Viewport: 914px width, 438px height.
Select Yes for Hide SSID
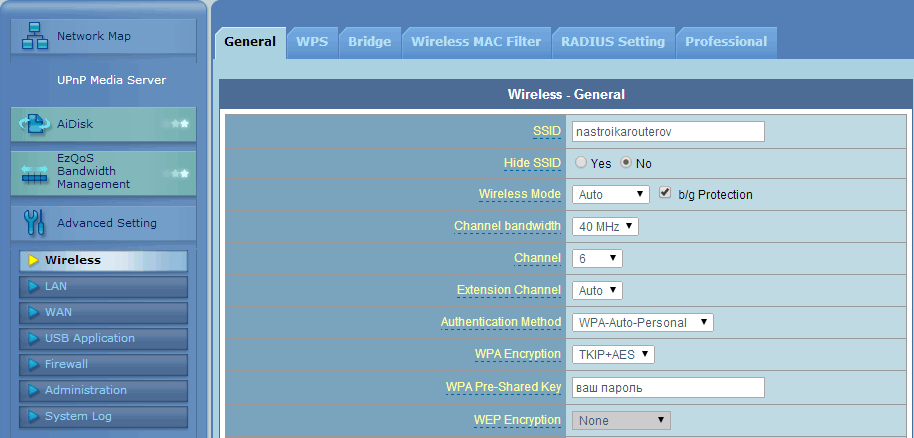tap(581, 163)
